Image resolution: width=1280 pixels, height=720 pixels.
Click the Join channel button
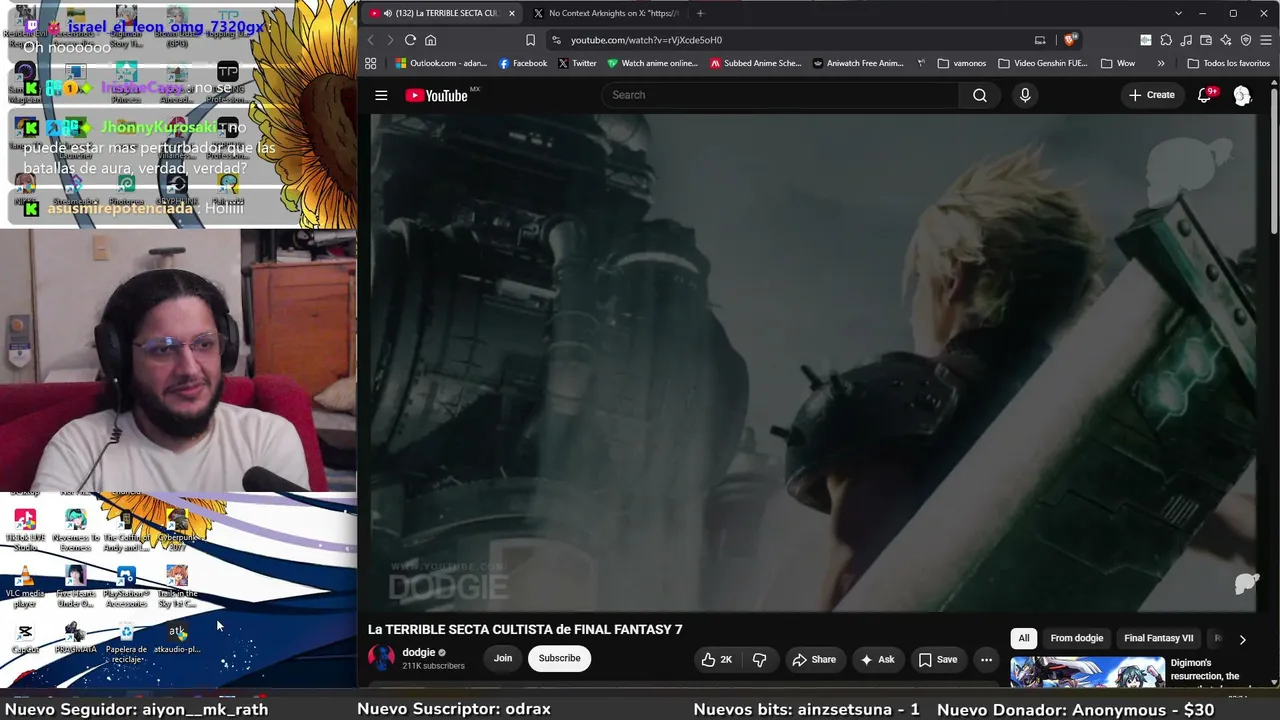pos(503,658)
